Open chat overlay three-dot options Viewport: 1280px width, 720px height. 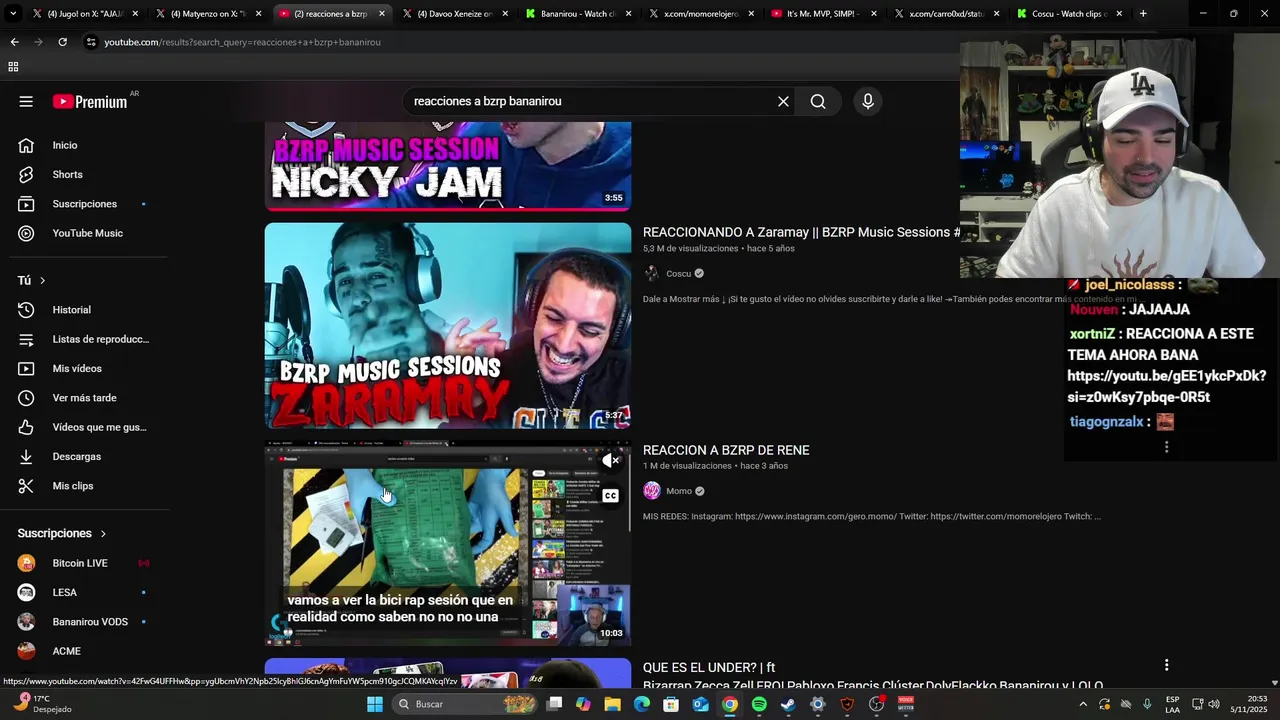click(1166, 447)
